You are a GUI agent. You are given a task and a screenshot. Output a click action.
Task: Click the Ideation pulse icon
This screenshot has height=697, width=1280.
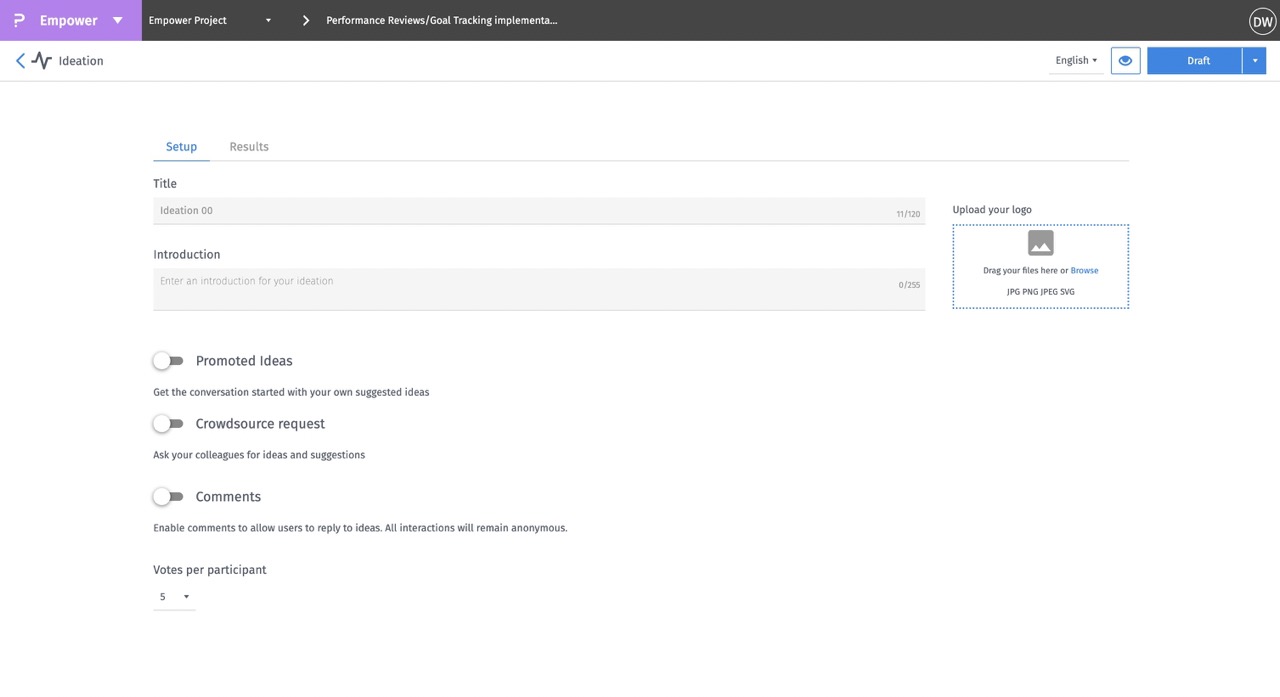coord(41,61)
